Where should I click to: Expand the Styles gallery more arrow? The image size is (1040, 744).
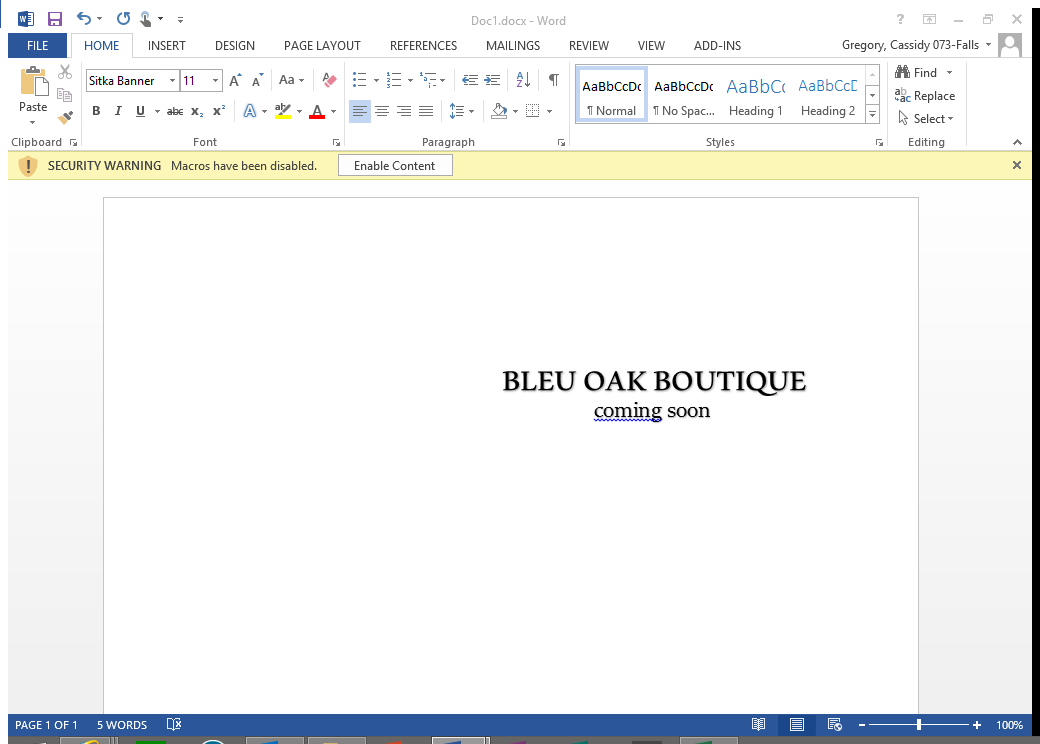(872, 115)
